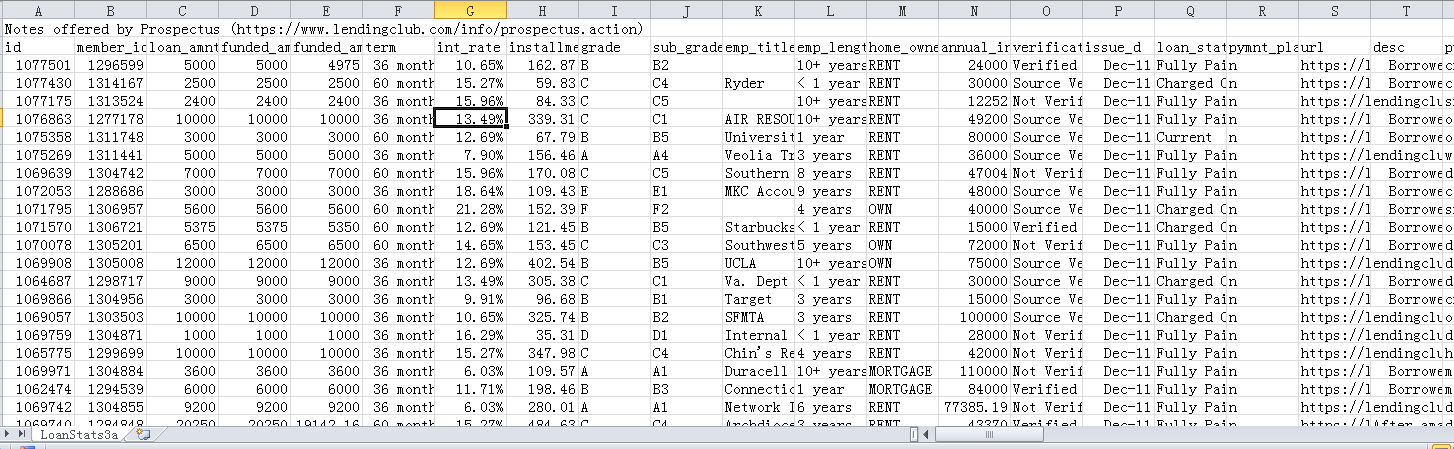This screenshot has width=1454, height=449.
Task: Click the 'Target' employer cell
Action: [758, 299]
